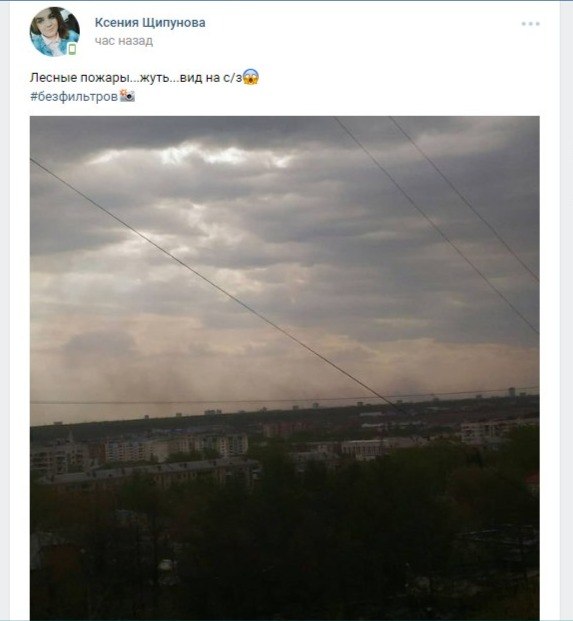
Task: Click the camera emoji after the hashtag
Action: pyautogui.click(x=127, y=96)
